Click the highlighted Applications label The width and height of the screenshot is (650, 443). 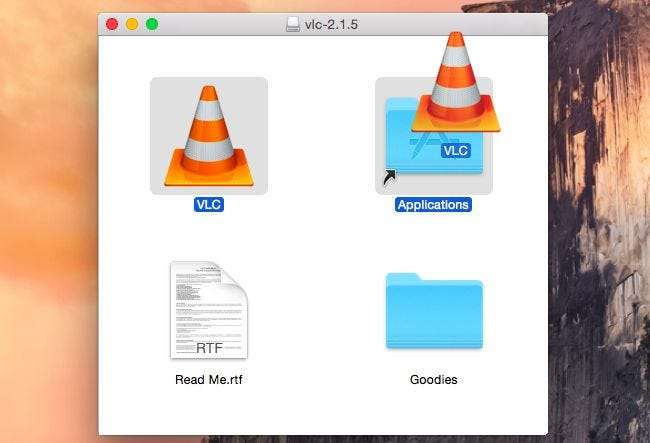pyautogui.click(x=433, y=205)
